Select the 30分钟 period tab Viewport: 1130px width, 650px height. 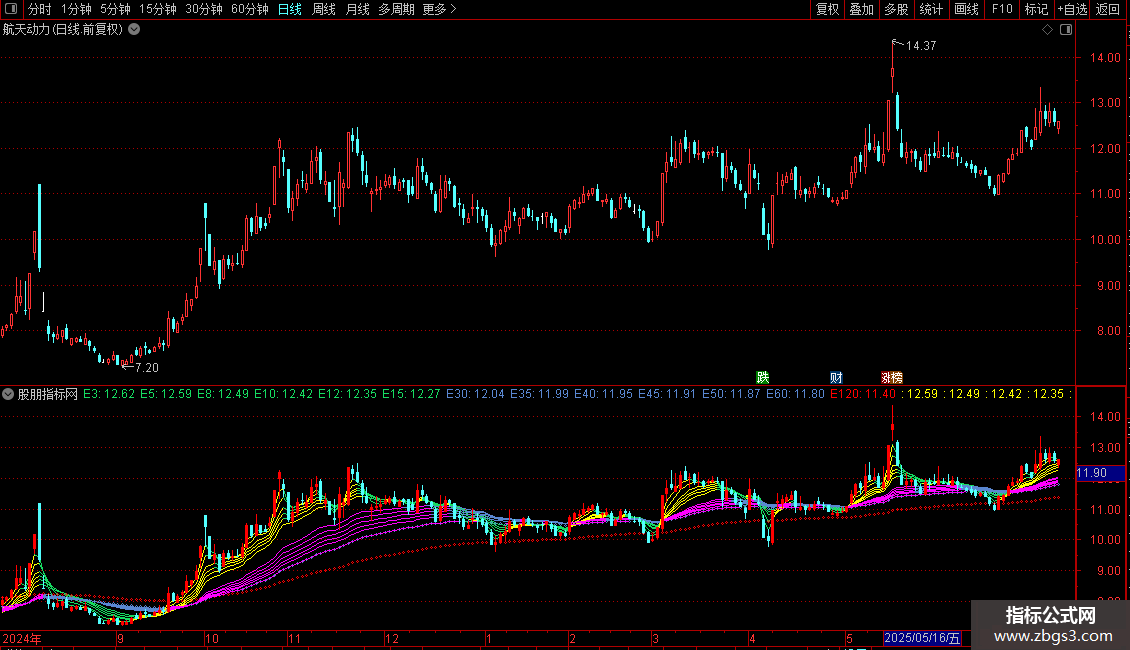coord(204,9)
